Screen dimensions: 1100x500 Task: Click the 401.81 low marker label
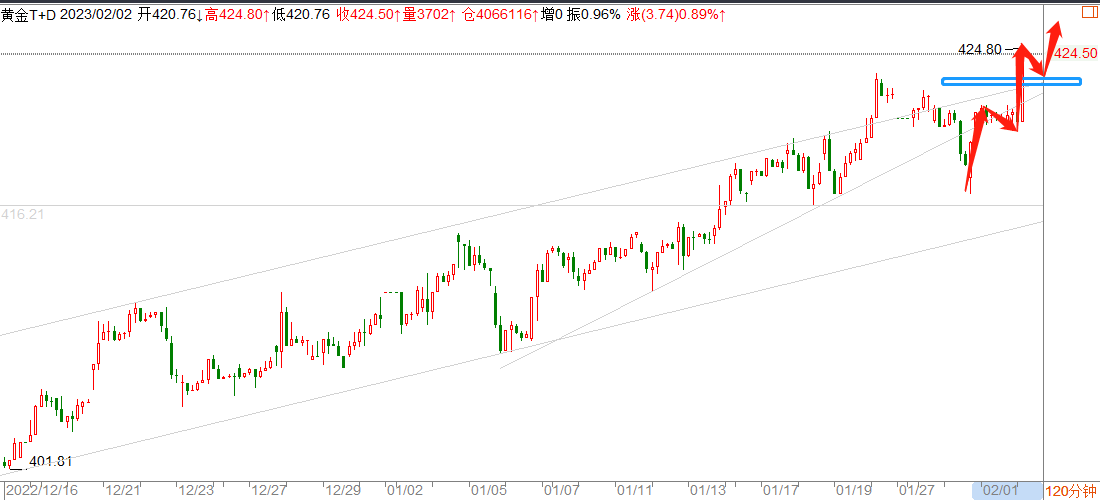50,461
